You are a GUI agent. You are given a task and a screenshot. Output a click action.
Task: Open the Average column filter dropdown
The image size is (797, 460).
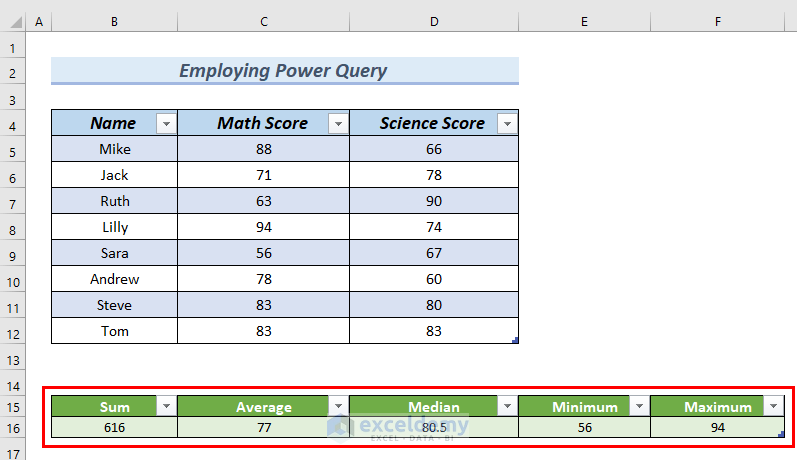point(339,406)
